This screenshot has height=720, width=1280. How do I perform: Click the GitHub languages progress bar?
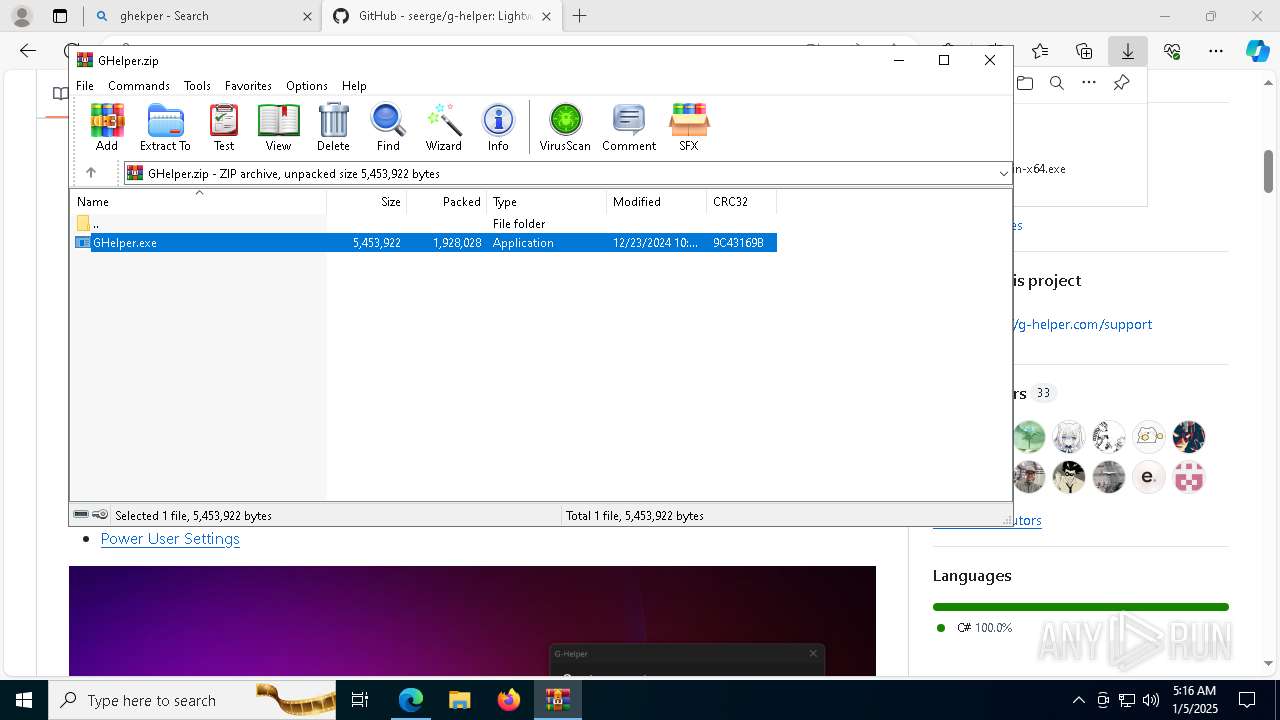(1080, 607)
